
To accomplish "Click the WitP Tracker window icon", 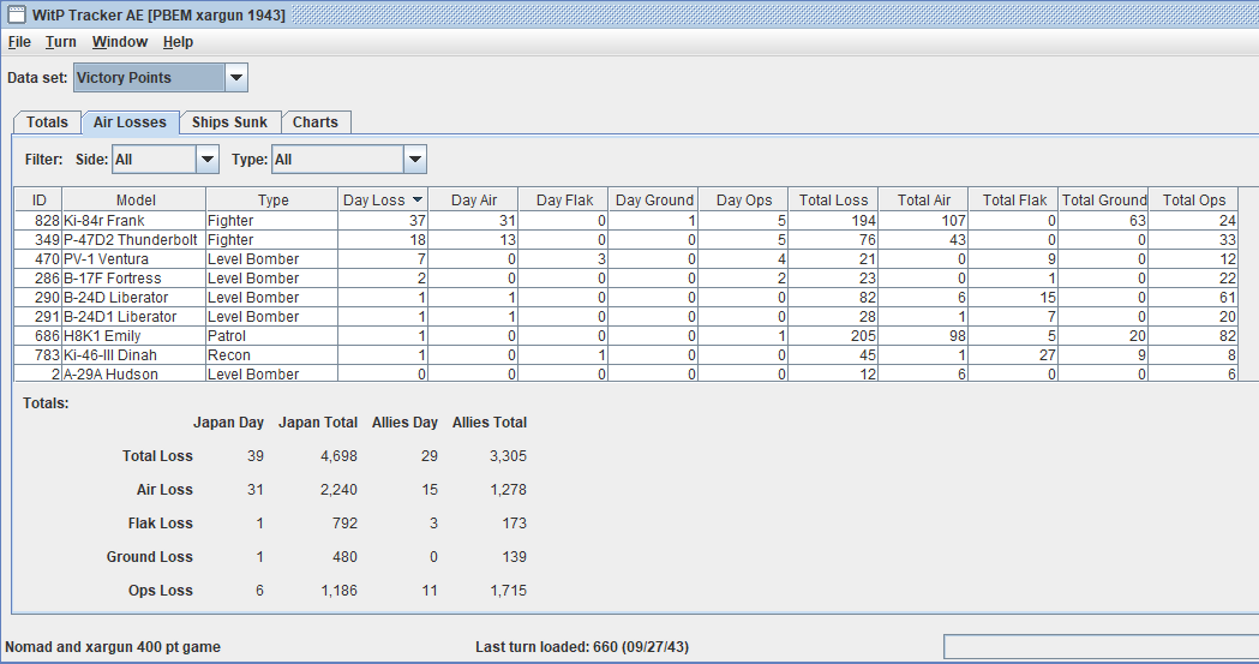I will [16, 15].
